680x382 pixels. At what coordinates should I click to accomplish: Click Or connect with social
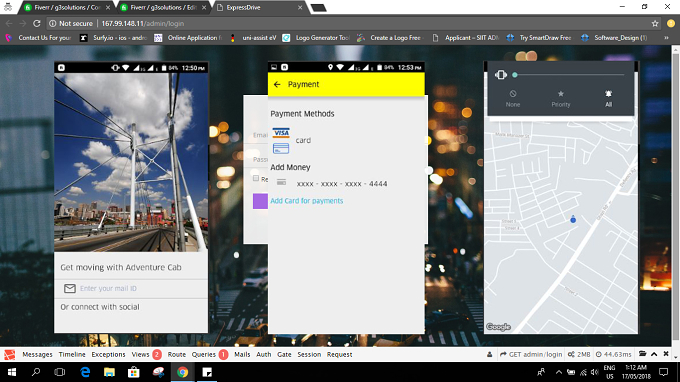coord(100,307)
